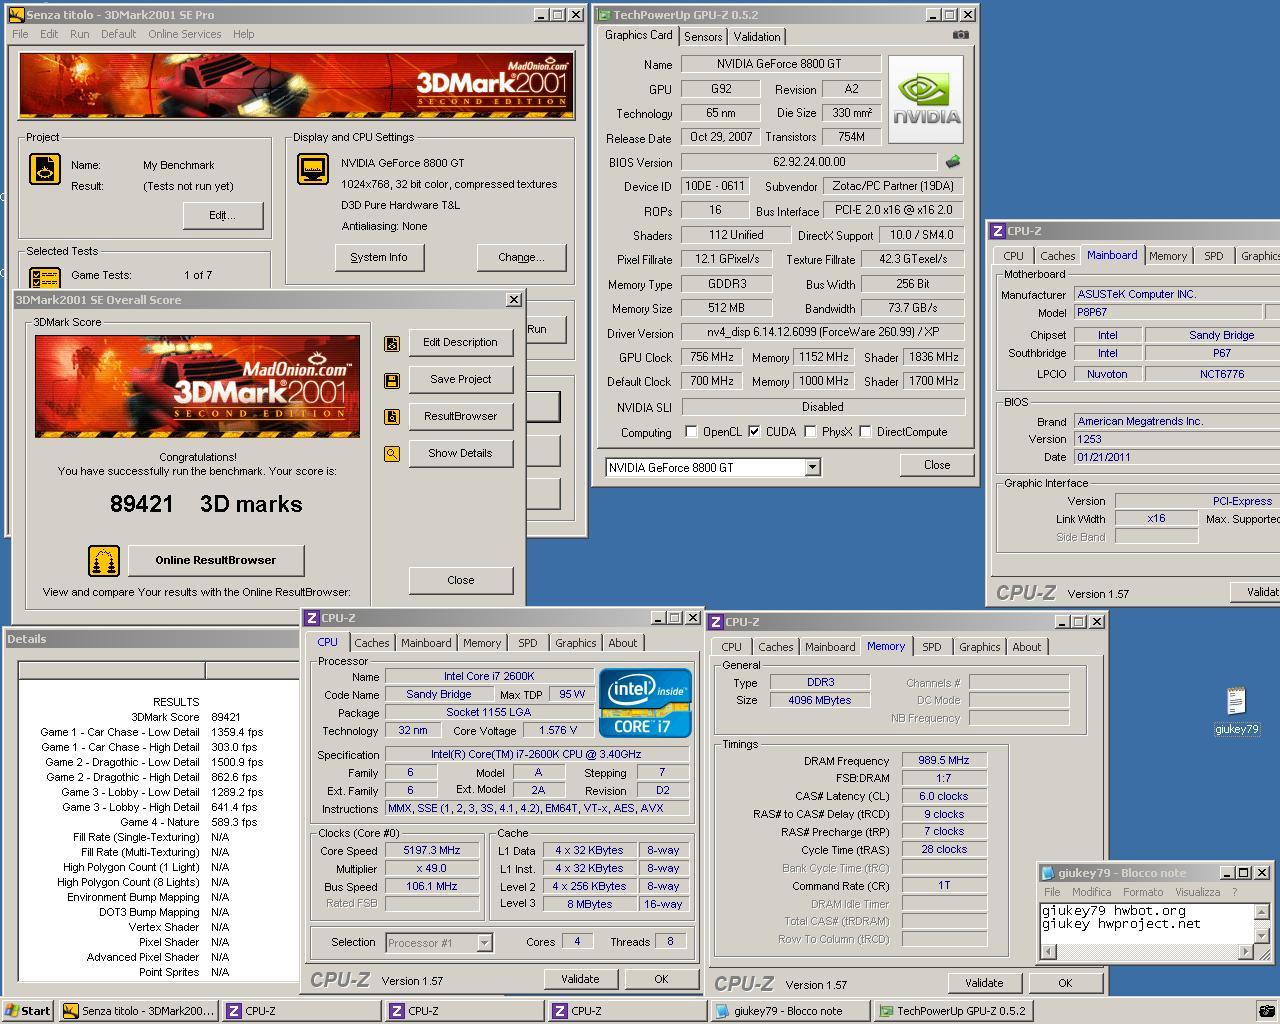Click the Core Speed 5197.3 MHz field
The image size is (1280, 1024).
[x=431, y=850]
